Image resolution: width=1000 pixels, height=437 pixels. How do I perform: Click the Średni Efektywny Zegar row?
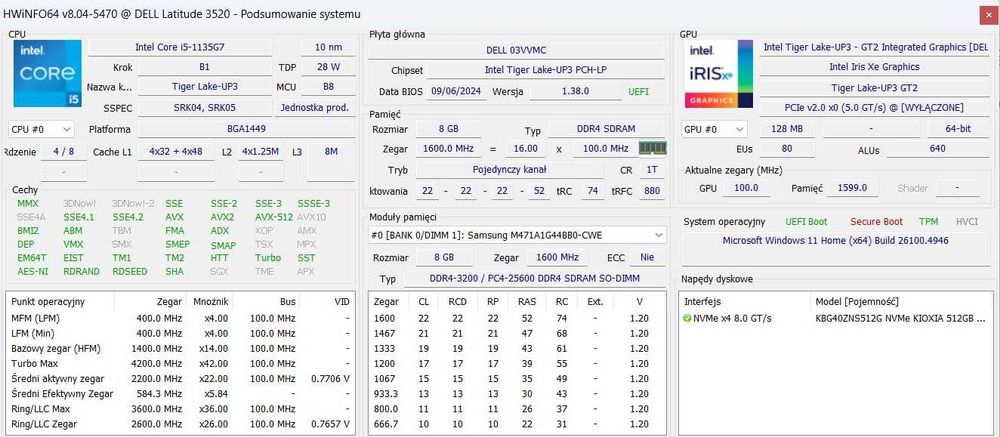point(180,394)
